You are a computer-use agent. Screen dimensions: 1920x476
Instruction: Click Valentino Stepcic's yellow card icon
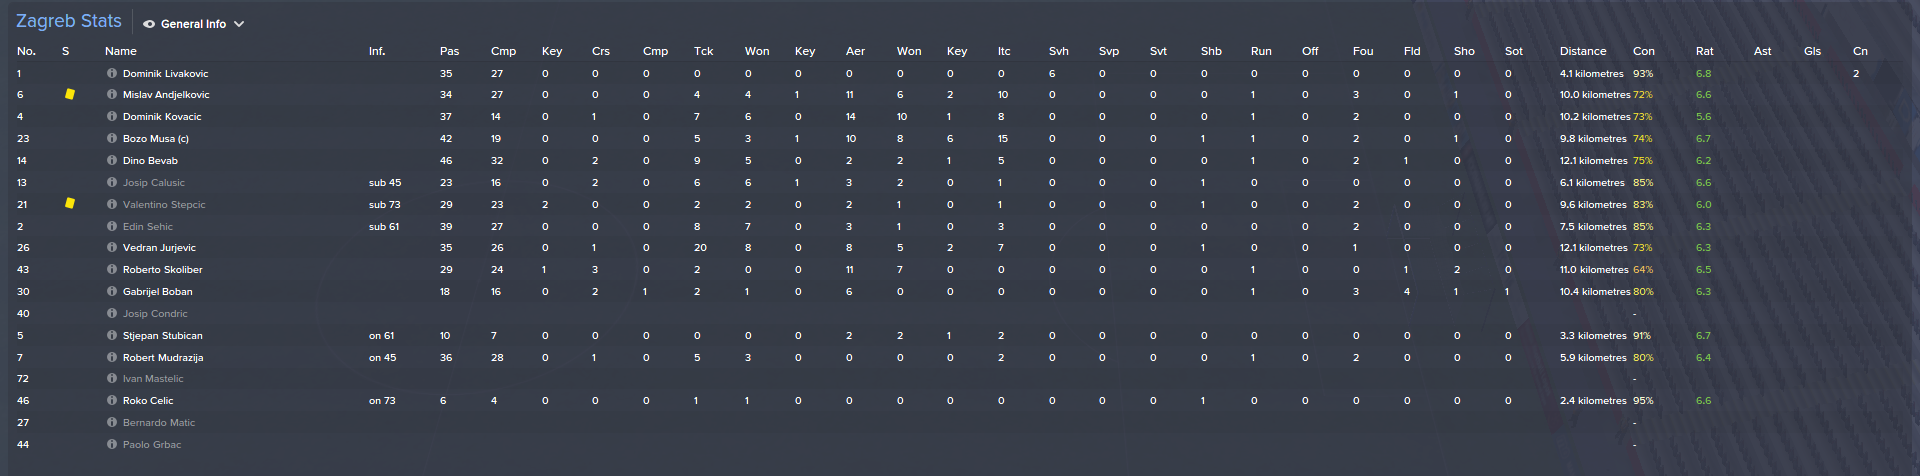pos(70,203)
